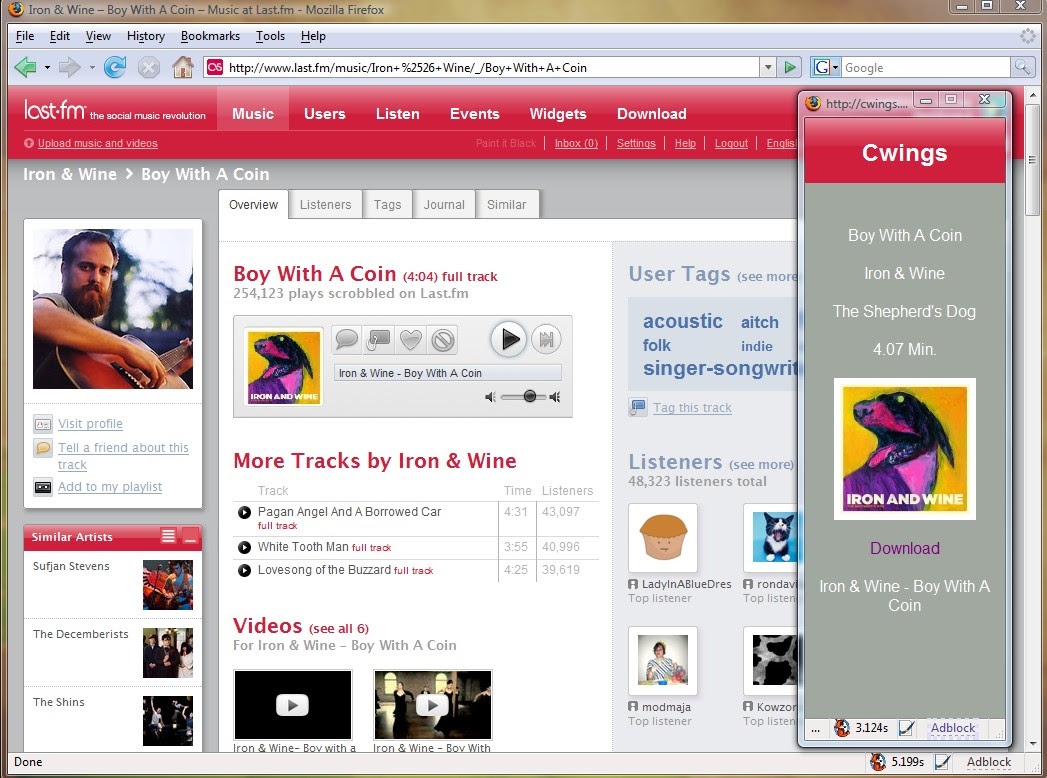1047x778 pixels.
Task: Click the Sufjan Stevens artist thumbnail
Action: [168, 585]
